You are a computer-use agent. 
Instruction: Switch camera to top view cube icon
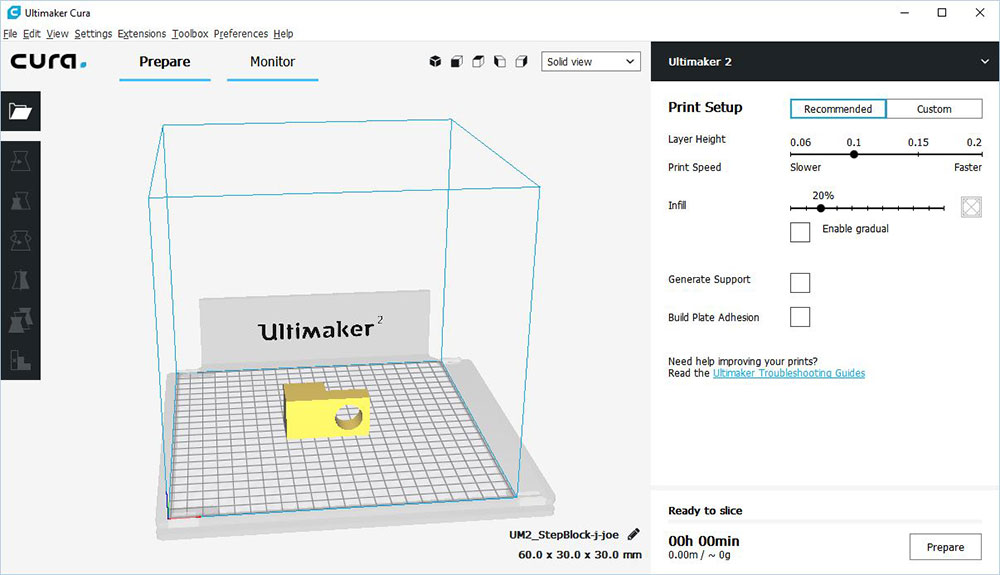[478, 62]
